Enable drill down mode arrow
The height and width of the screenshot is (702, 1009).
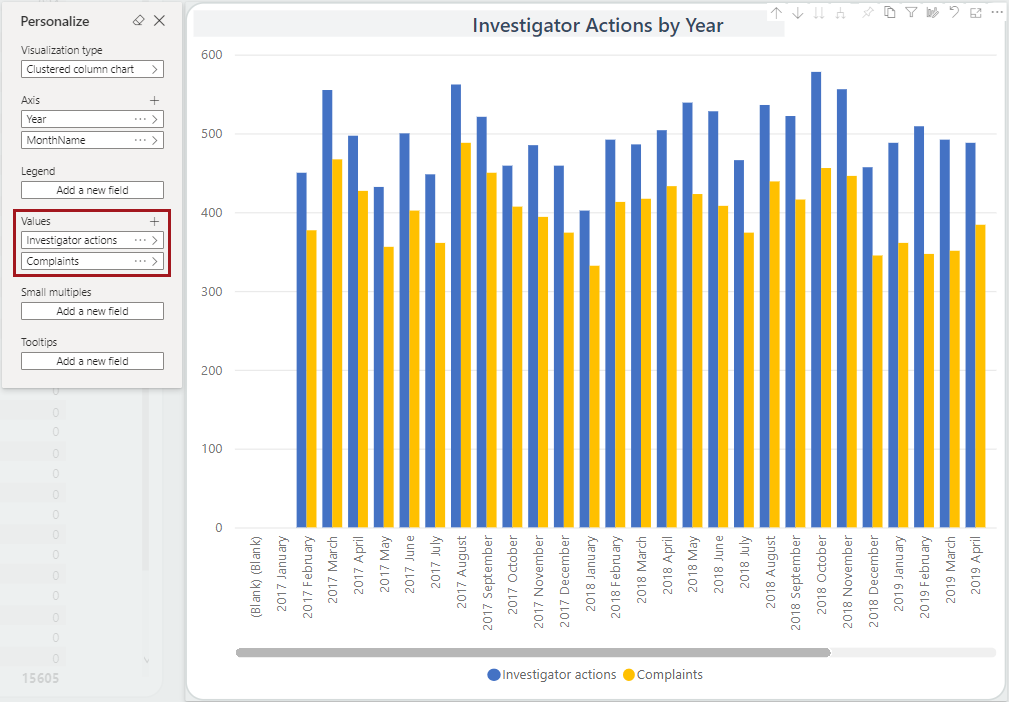point(798,13)
